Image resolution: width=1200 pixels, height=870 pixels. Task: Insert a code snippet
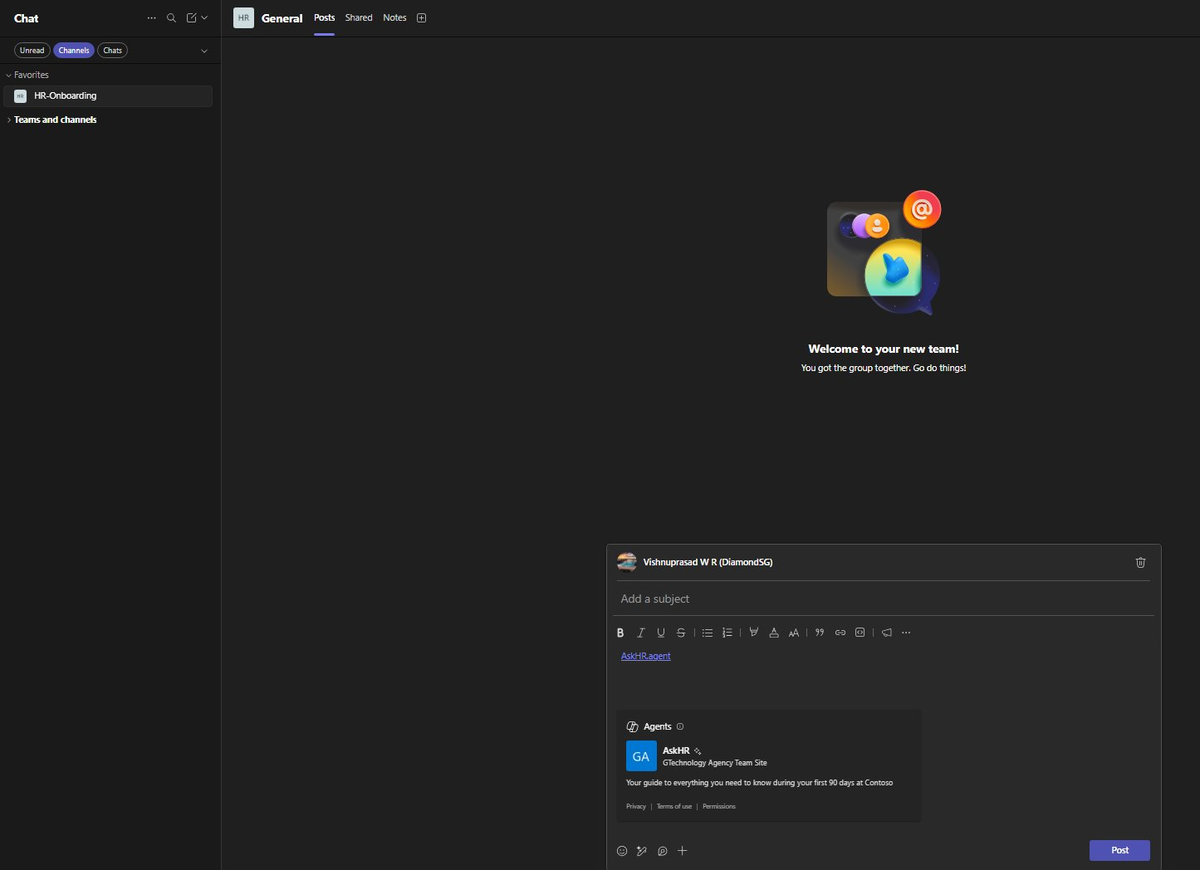[x=859, y=632]
